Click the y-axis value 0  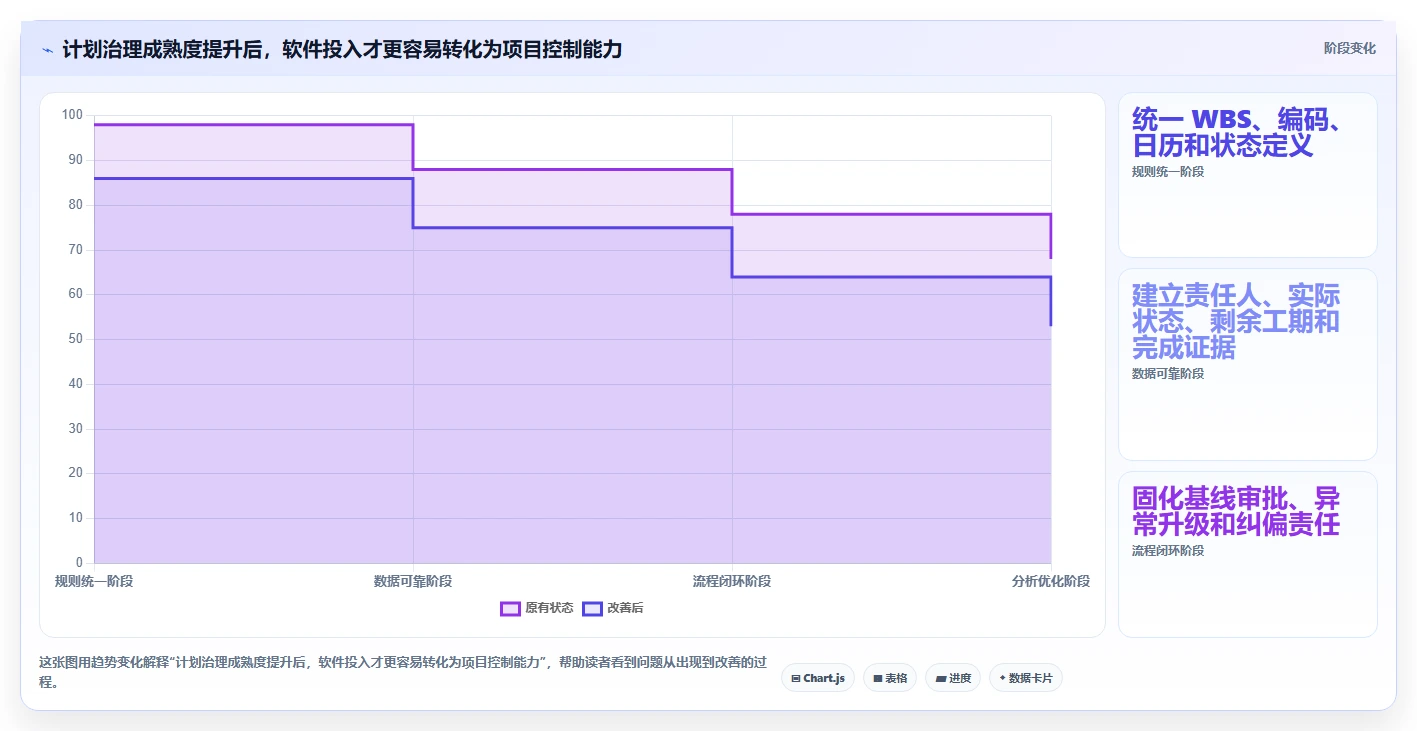[79, 563]
